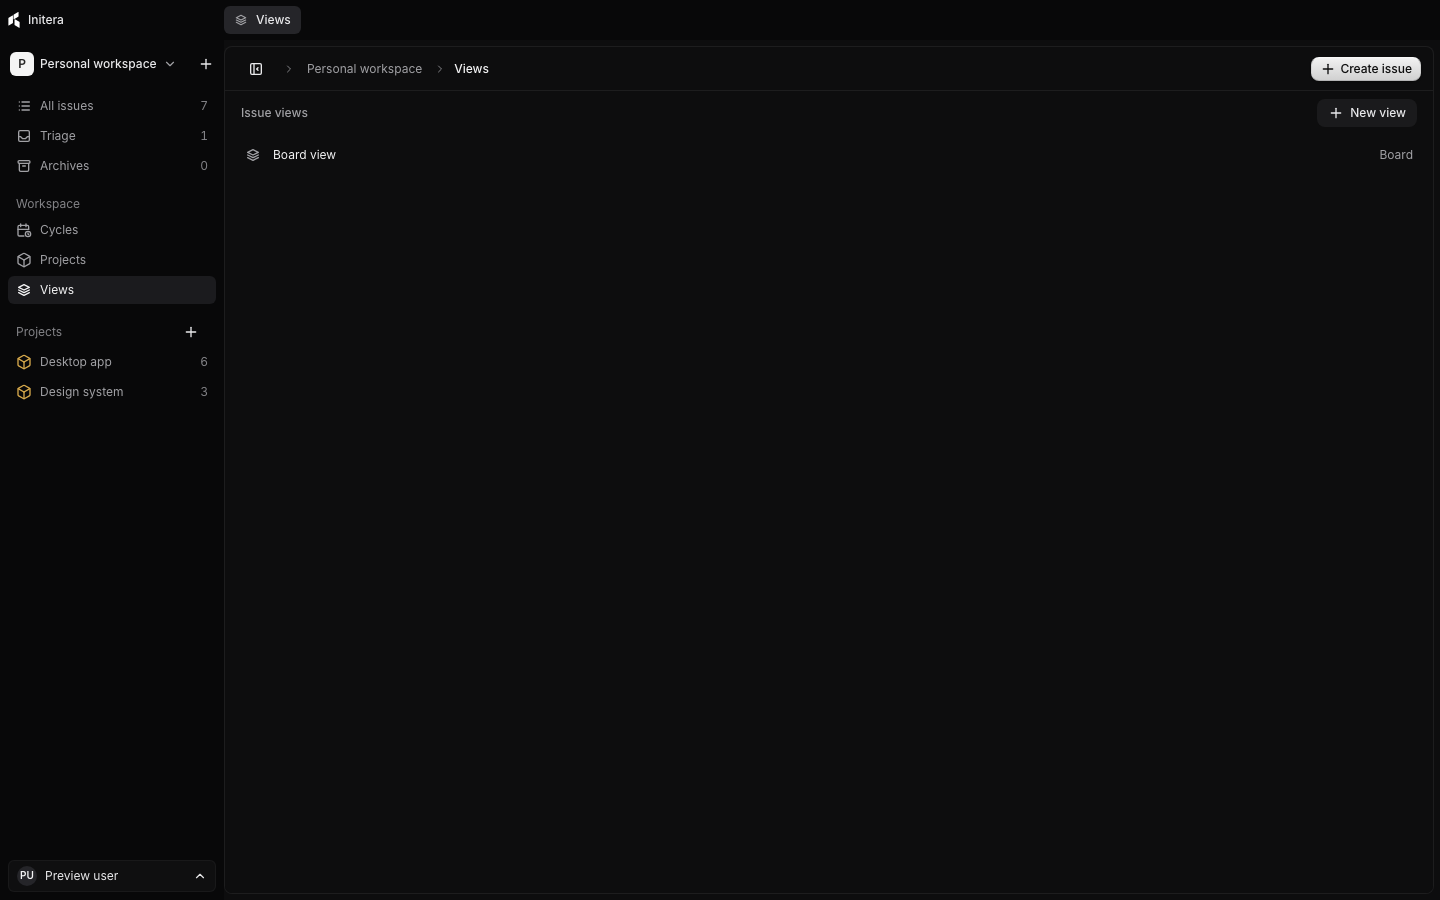Open the Board view row
This screenshot has height=900, width=1440.
829,155
